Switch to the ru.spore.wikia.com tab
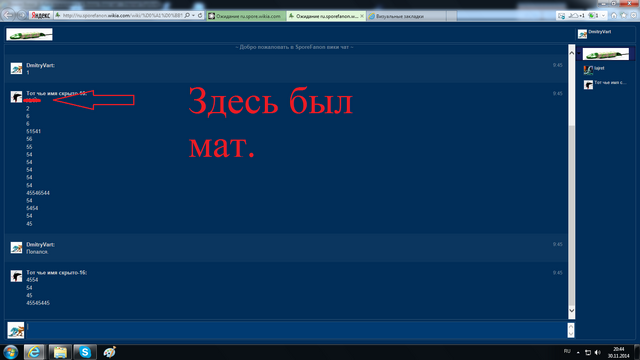The height and width of the screenshot is (360, 640). pos(246,16)
